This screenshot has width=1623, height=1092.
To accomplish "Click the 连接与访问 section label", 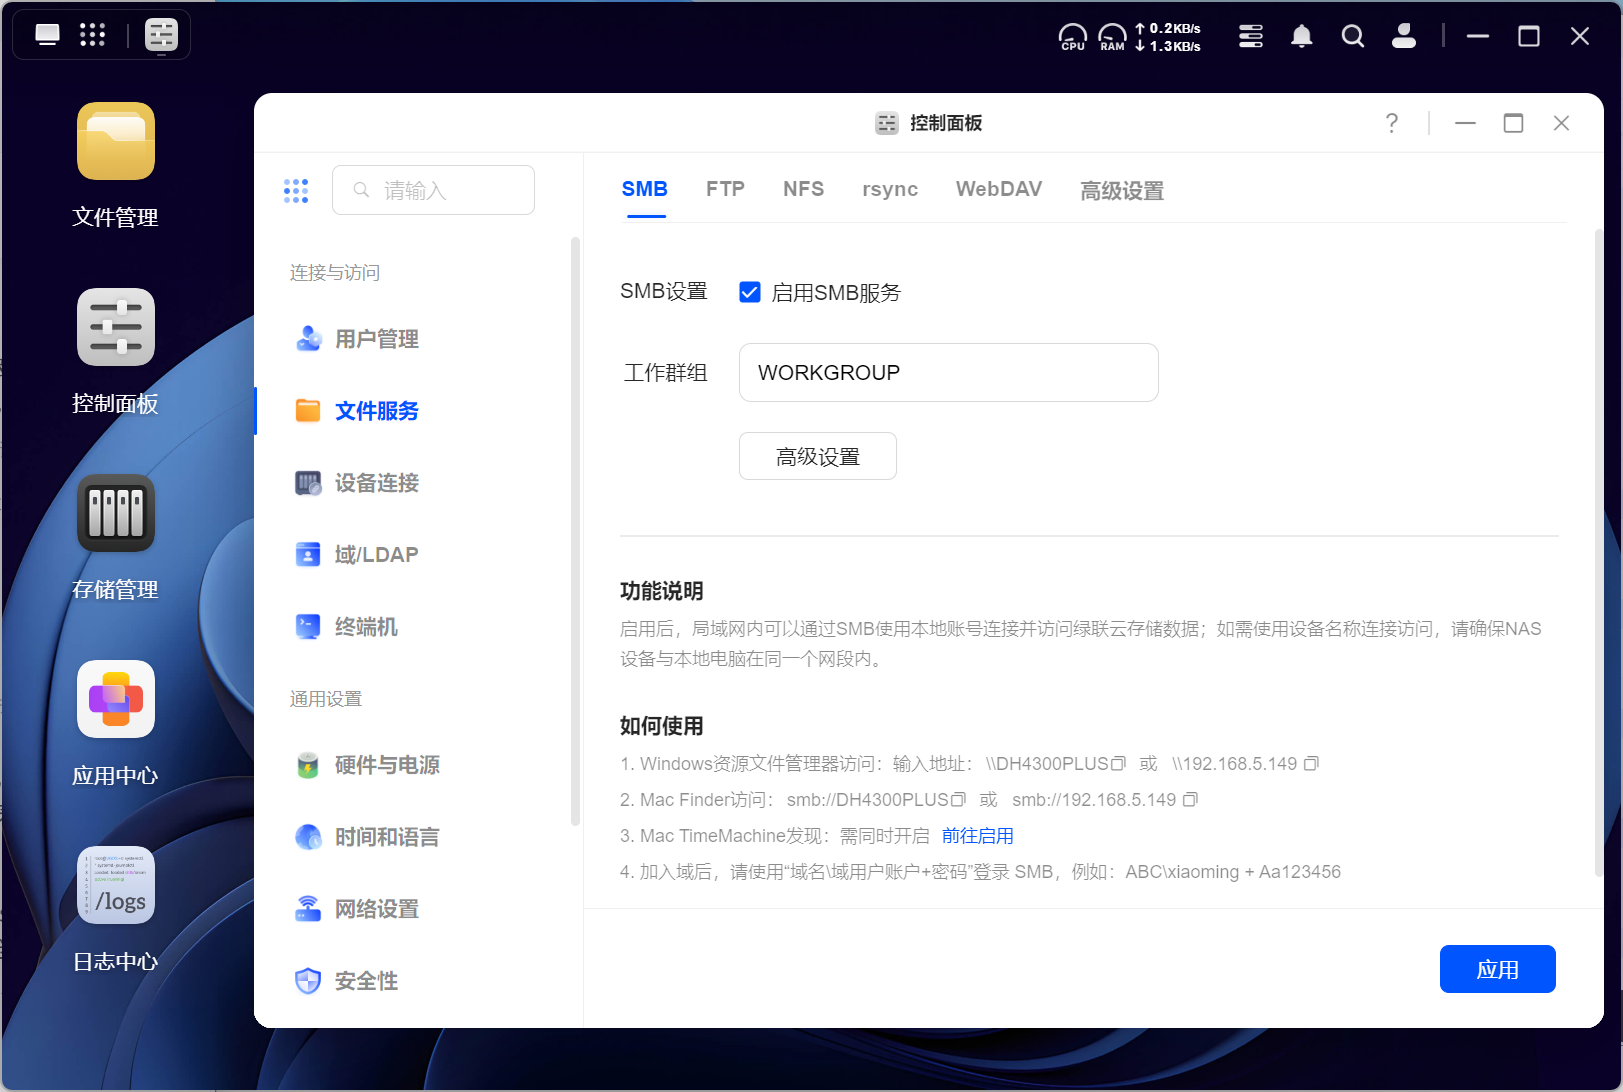I will (335, 273).
